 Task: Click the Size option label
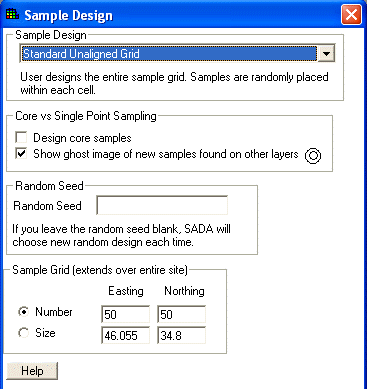point(45,333)
